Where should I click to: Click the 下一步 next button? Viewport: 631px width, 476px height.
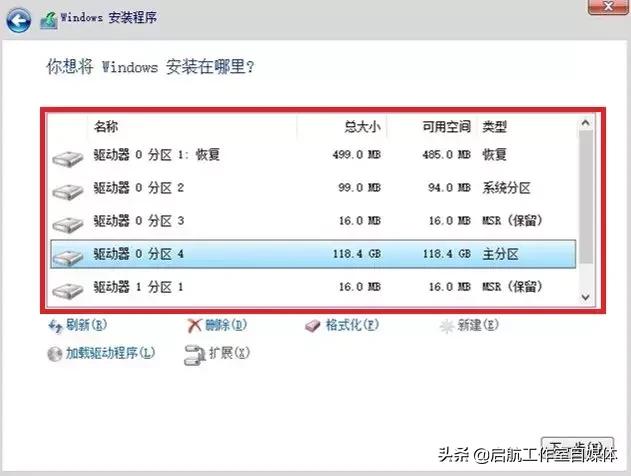(577, 447)
